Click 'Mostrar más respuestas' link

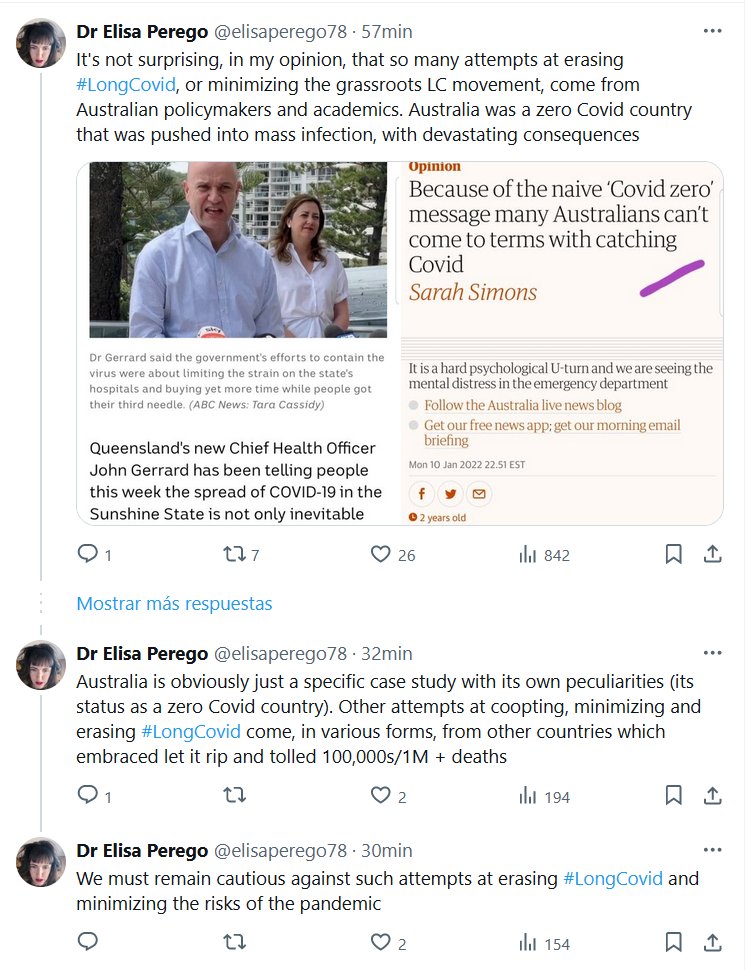[x=174, y=604]
